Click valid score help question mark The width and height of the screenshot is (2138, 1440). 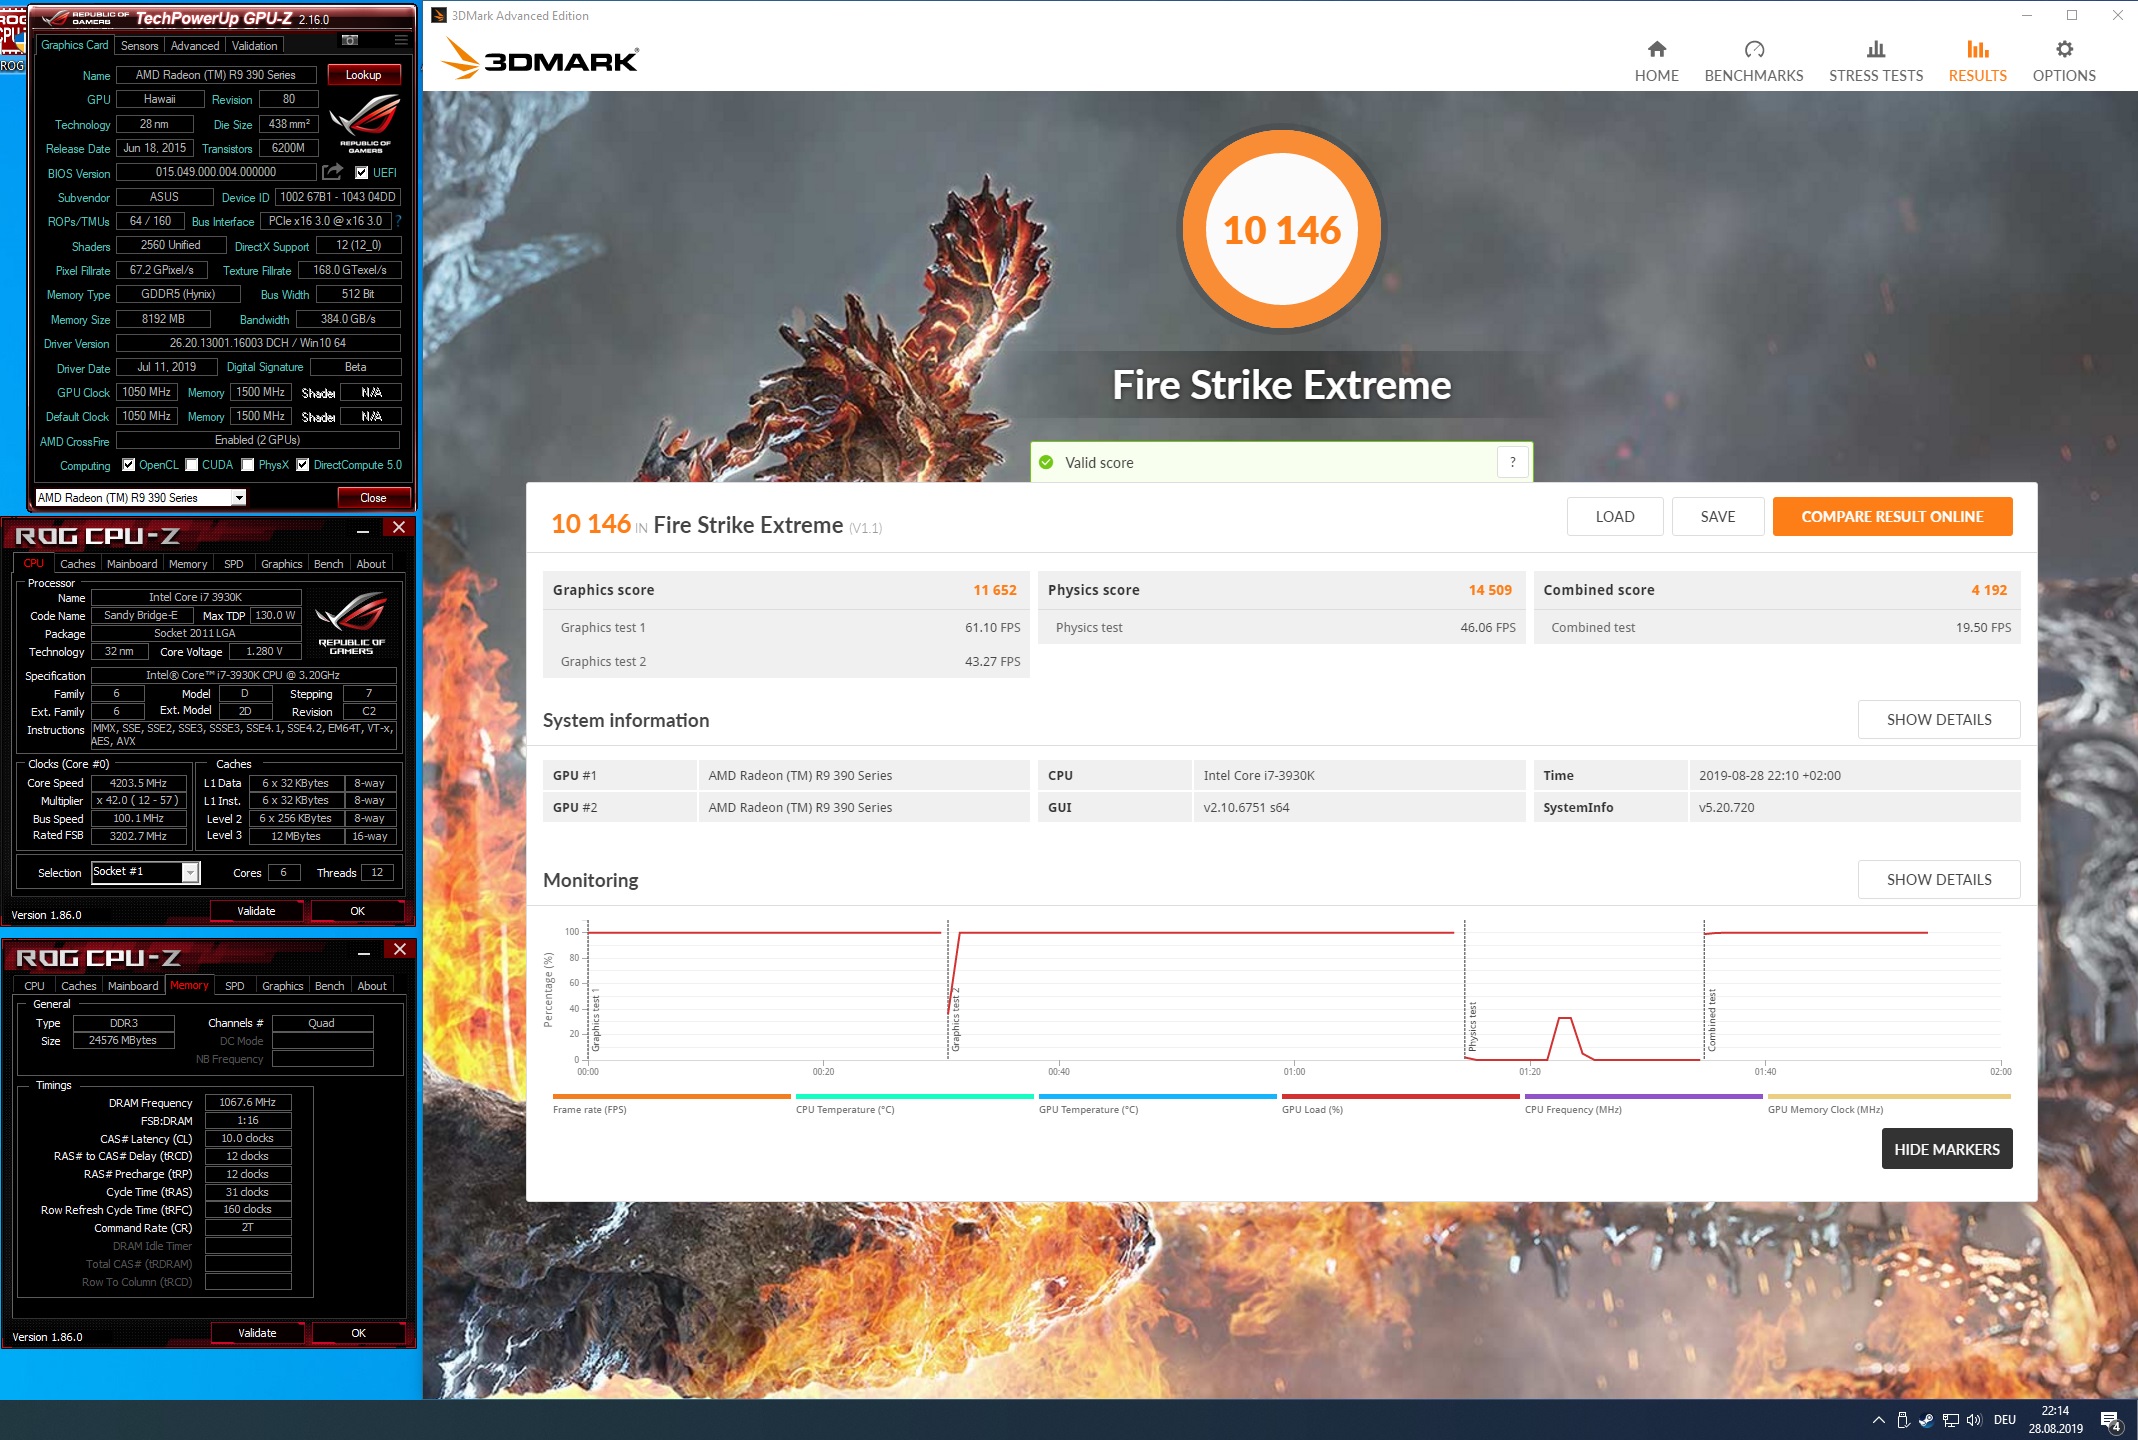[x=1512, y=462]
